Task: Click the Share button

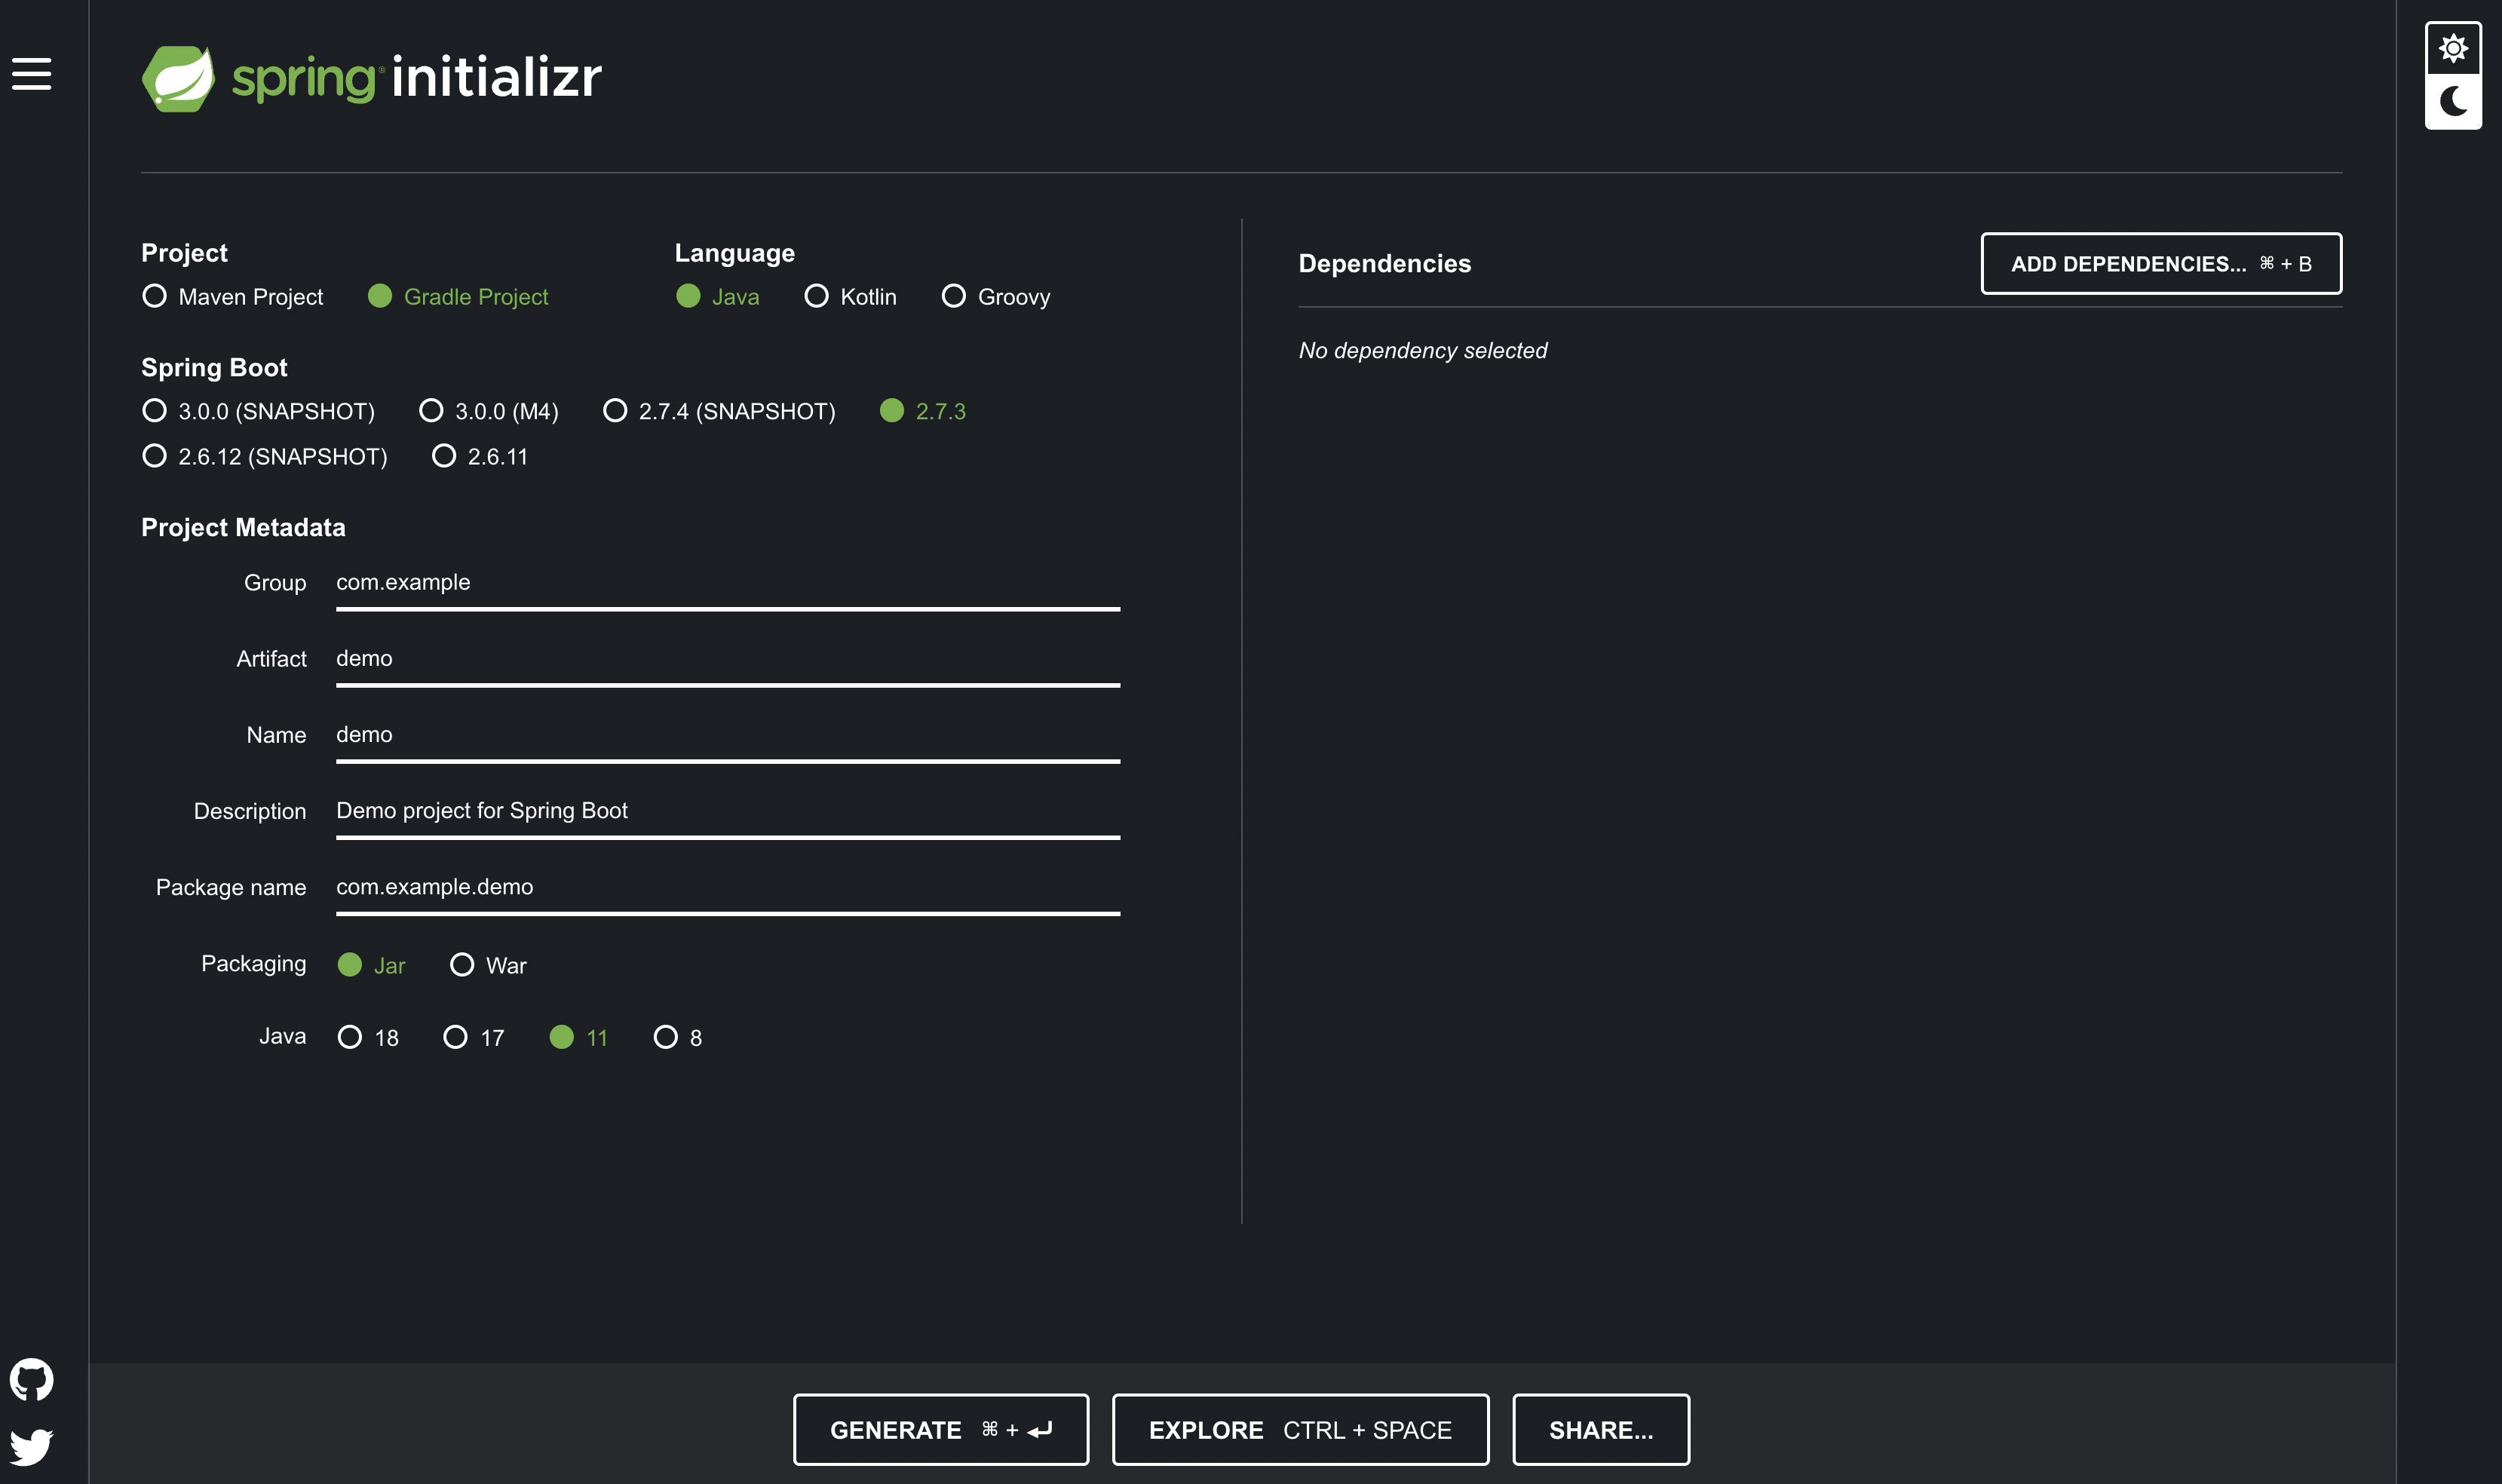Action: coord(1600,1430)
